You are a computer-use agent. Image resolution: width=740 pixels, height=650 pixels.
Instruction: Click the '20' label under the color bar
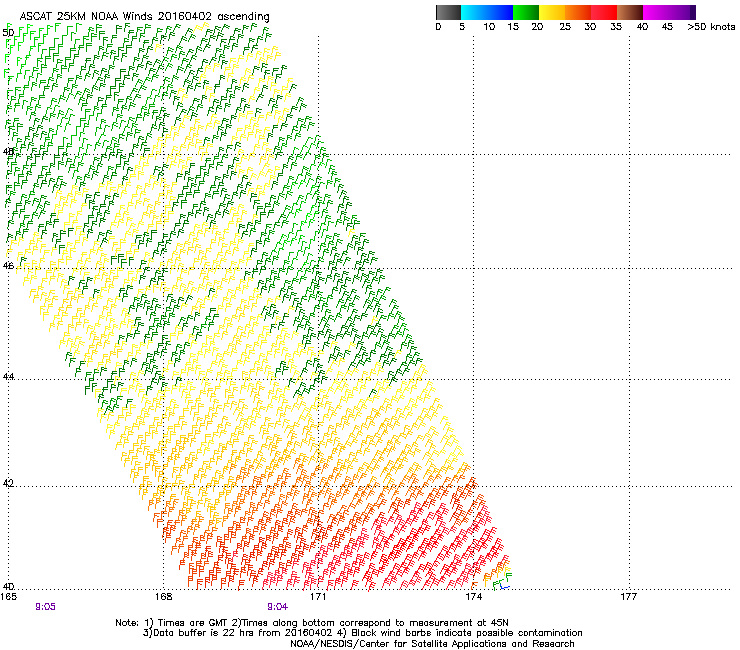click(537, 27)
